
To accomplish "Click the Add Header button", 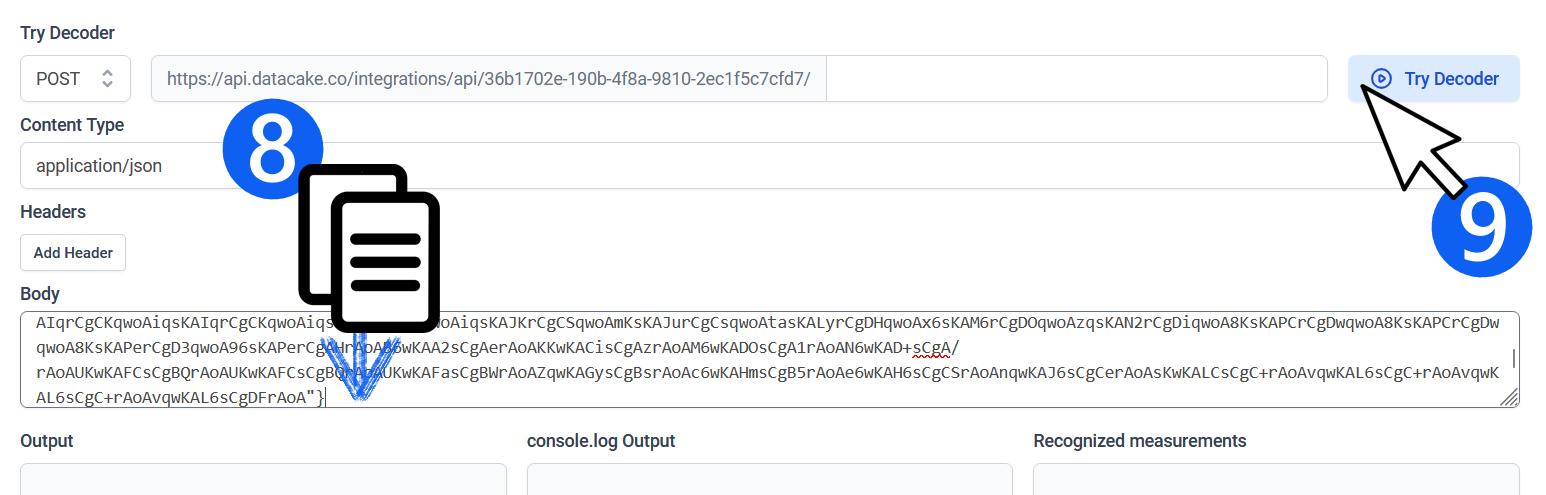I will [73, 253].
